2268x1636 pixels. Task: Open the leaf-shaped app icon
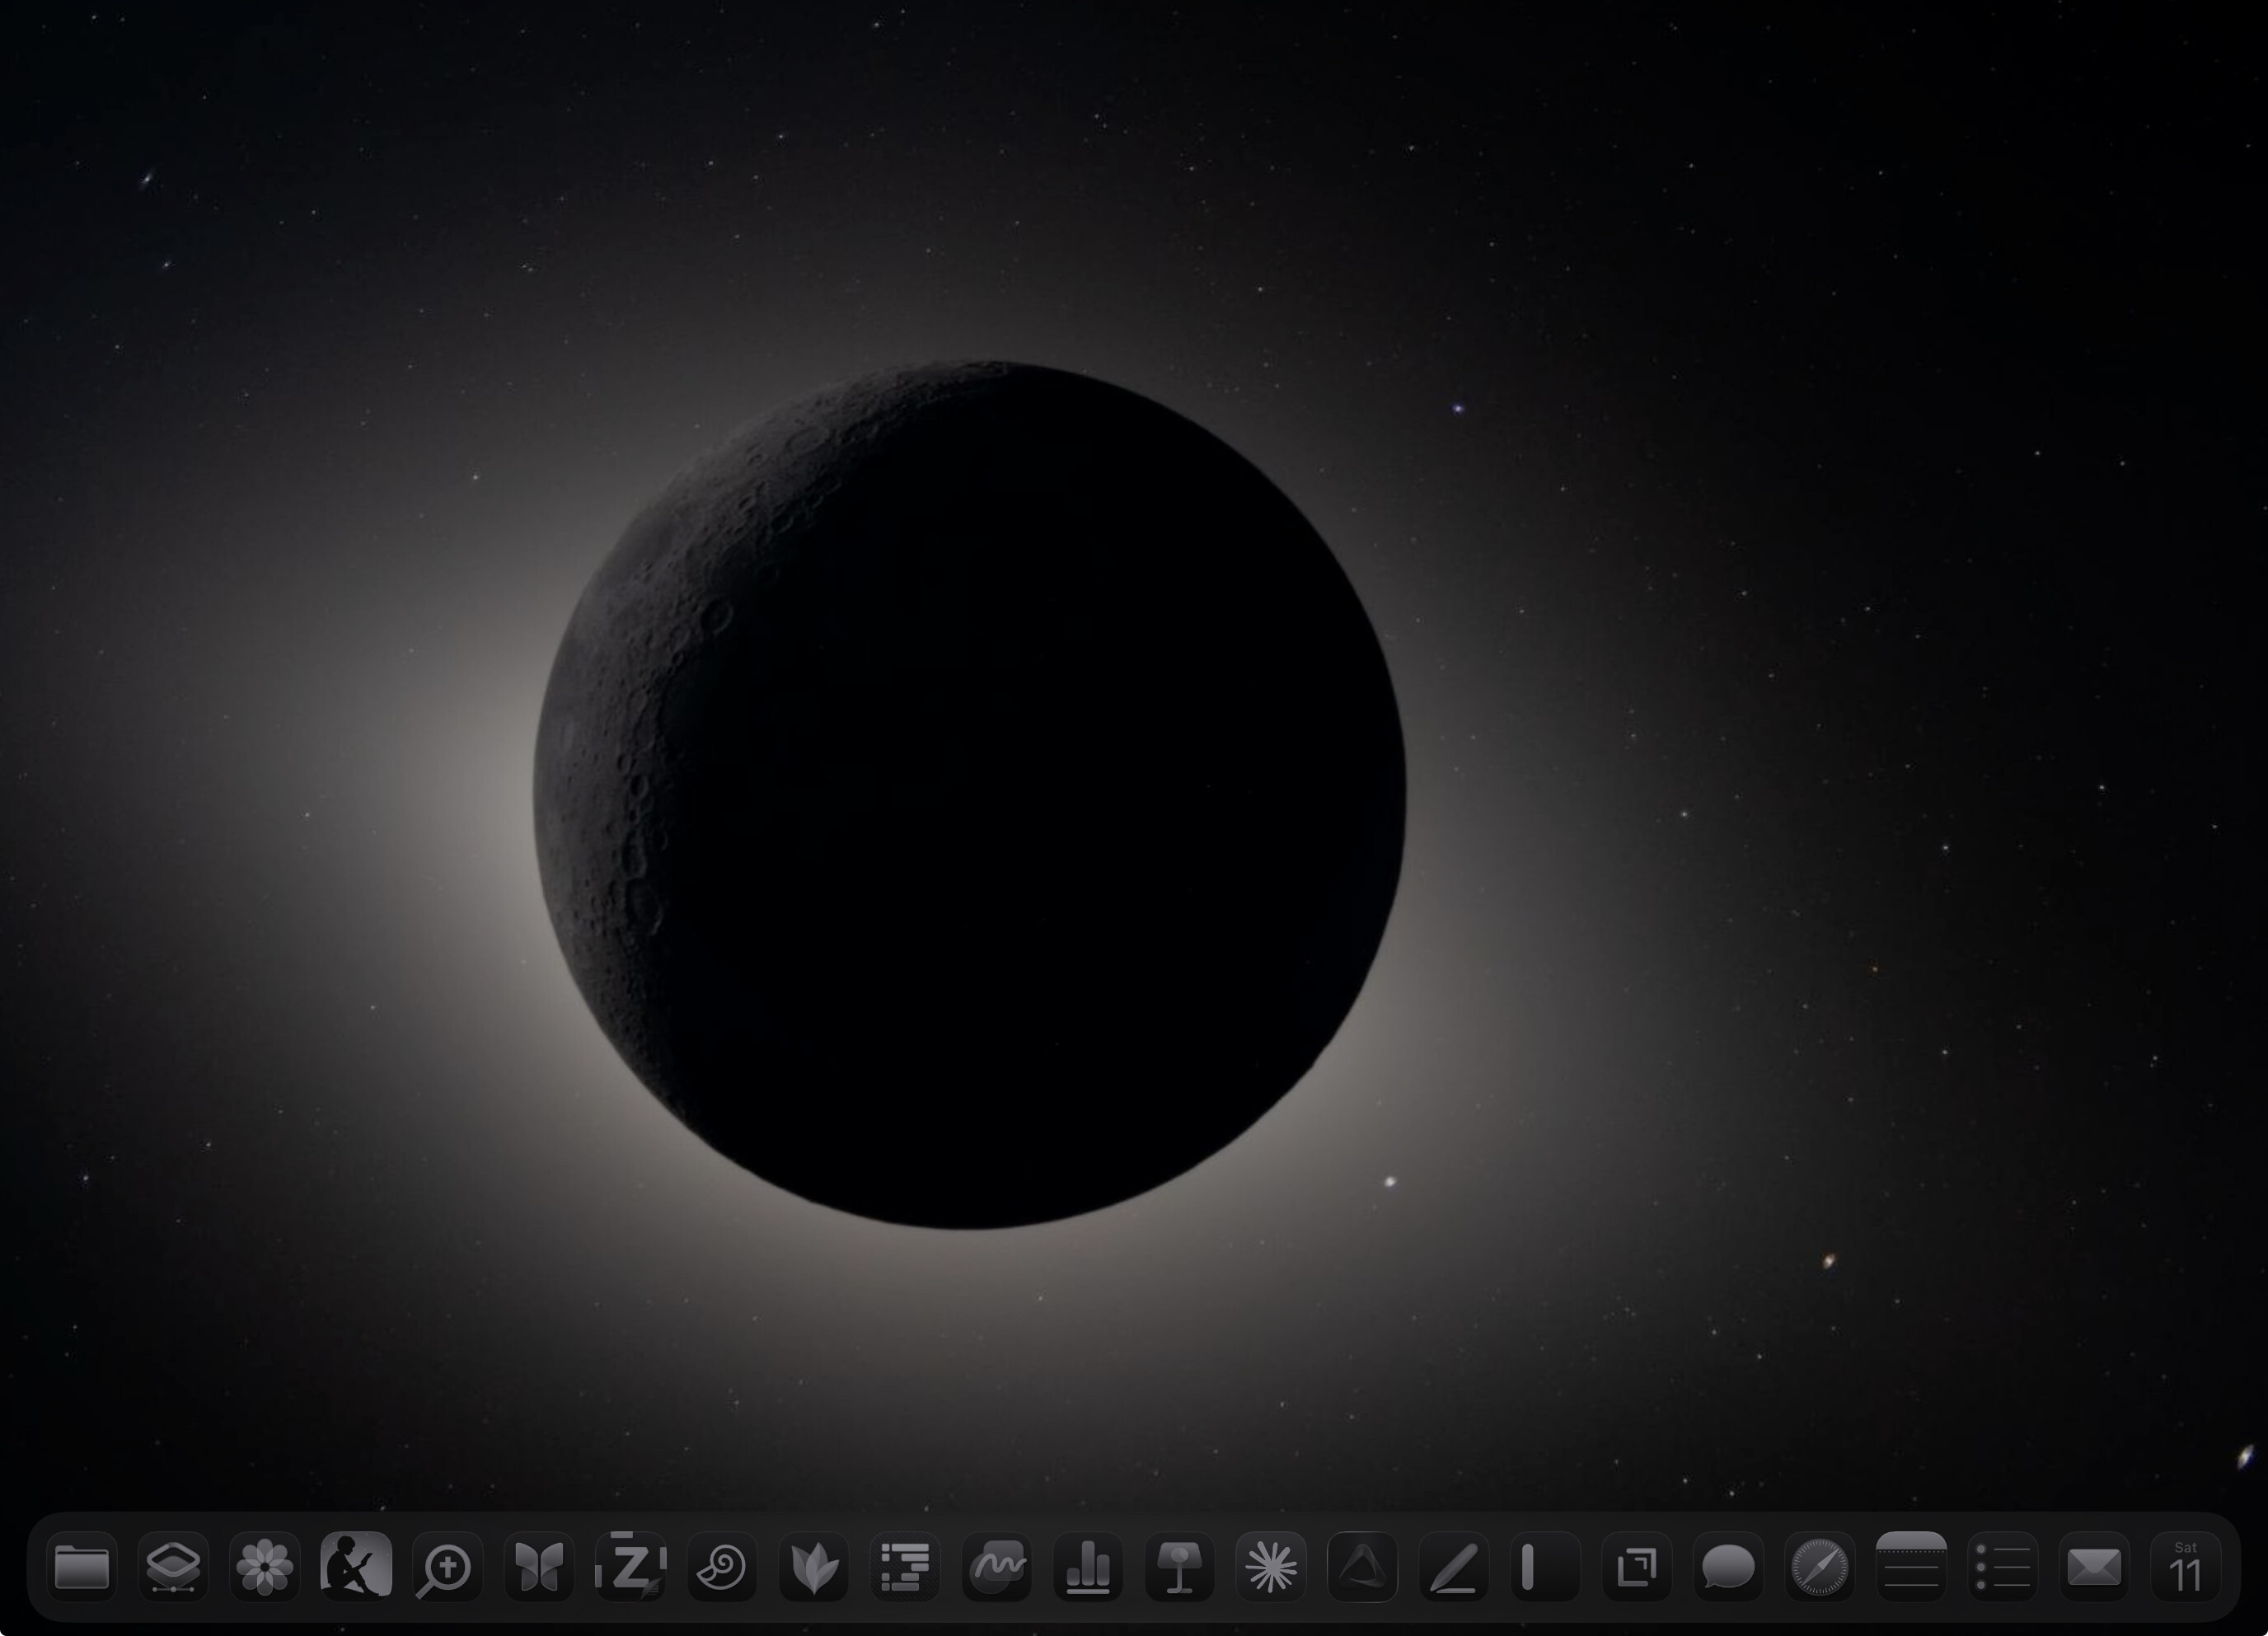tap(814, 1567)
